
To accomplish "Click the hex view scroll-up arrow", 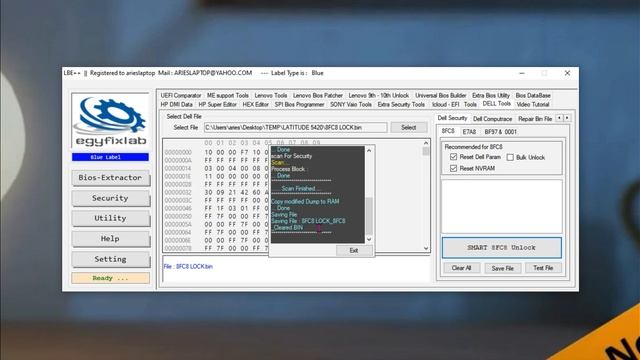I will 426,143.
